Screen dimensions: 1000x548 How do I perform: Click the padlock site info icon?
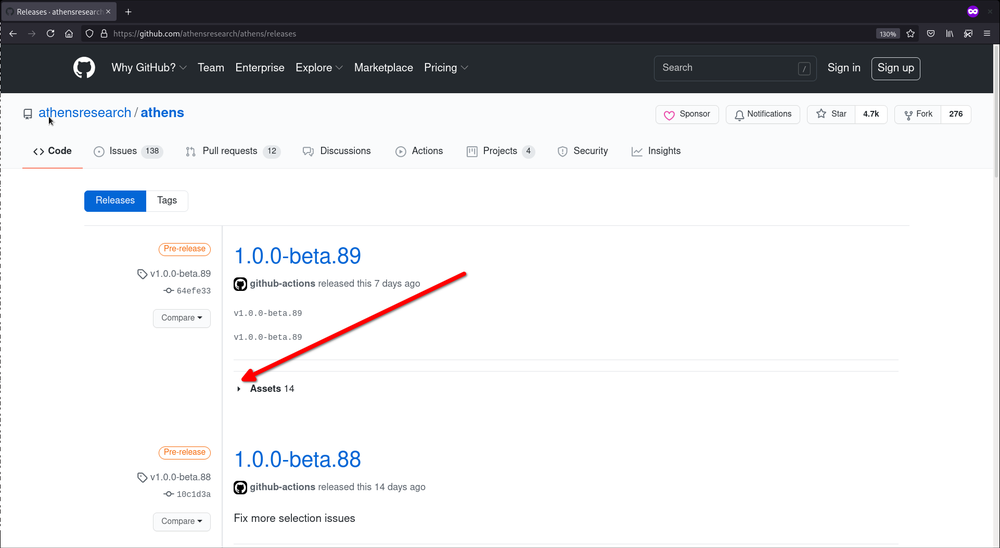(103, 34)
